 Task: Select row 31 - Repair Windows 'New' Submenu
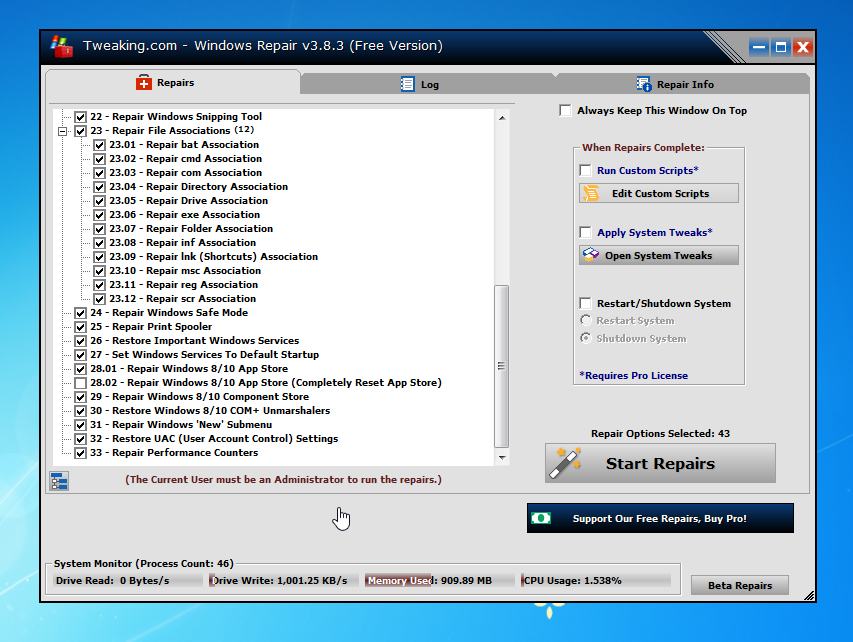pos(181,425)
